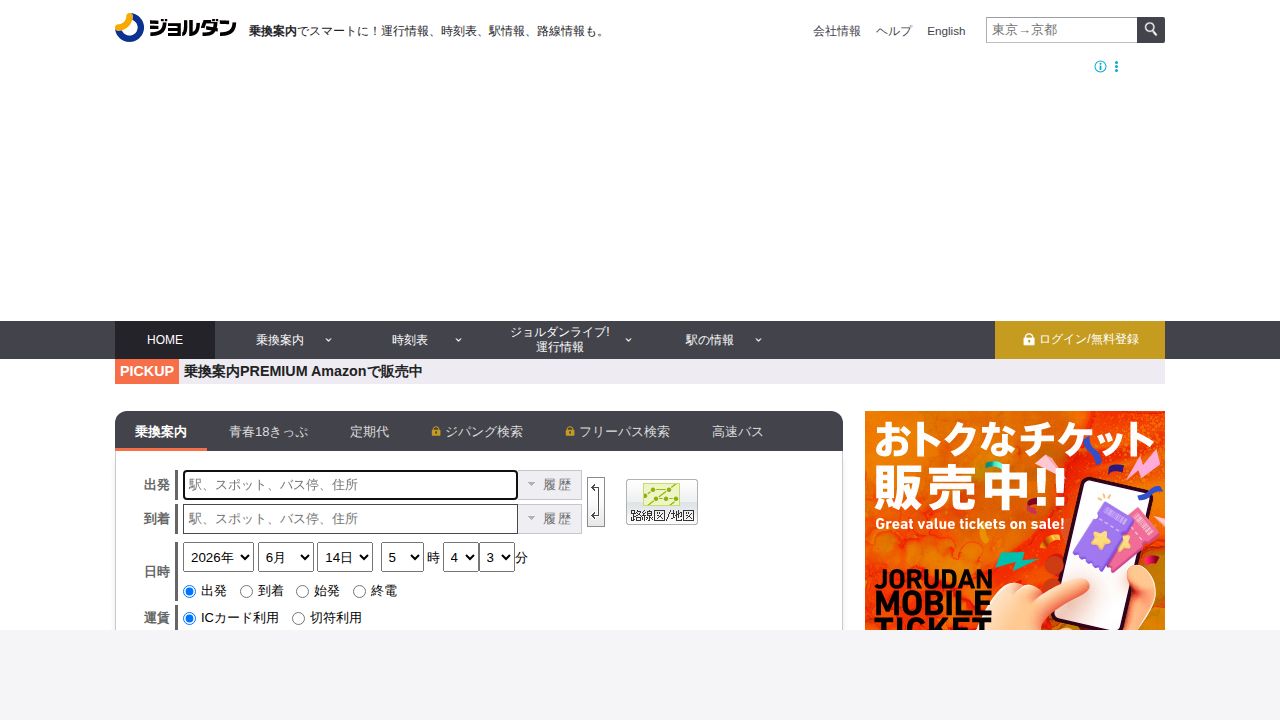Click the Jorudan logo

[x=176, y=28]
